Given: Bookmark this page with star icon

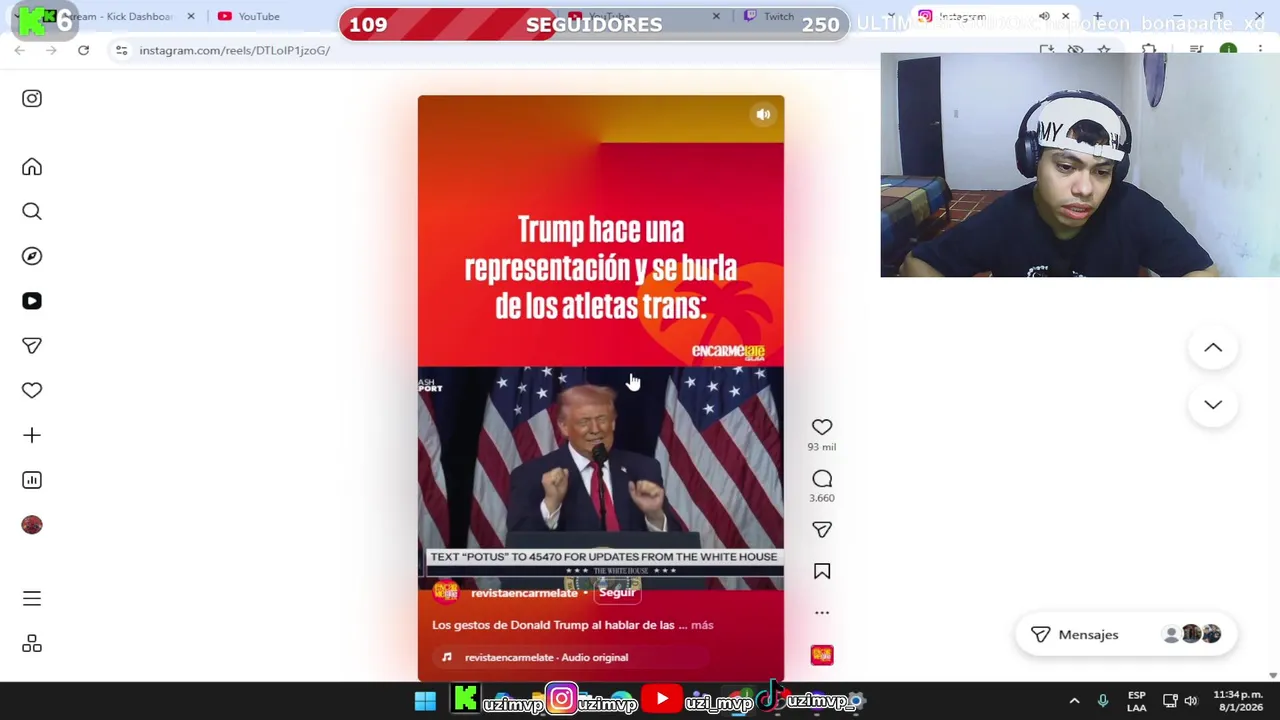Looking at the screenshot, I should click(1104, 50).
